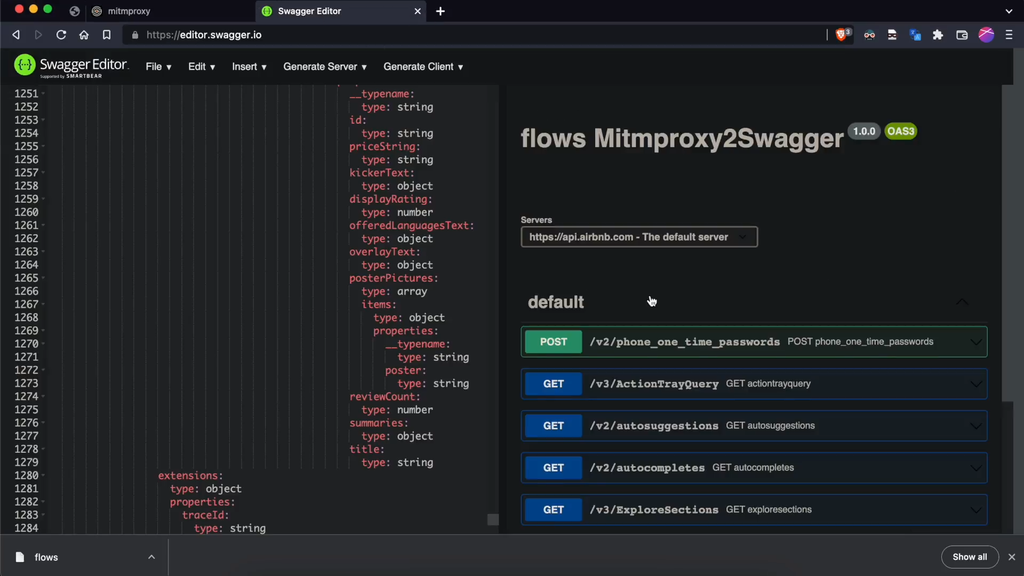Click the home icon in browser toolbar
The image size is (1024, 576).
(x=84, y=34)
